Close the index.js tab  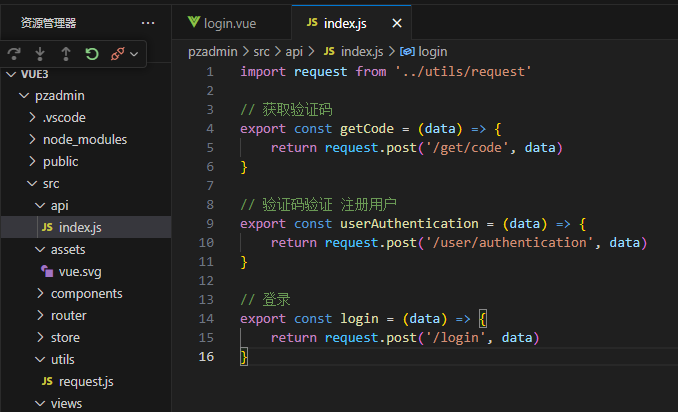point(397,23)
